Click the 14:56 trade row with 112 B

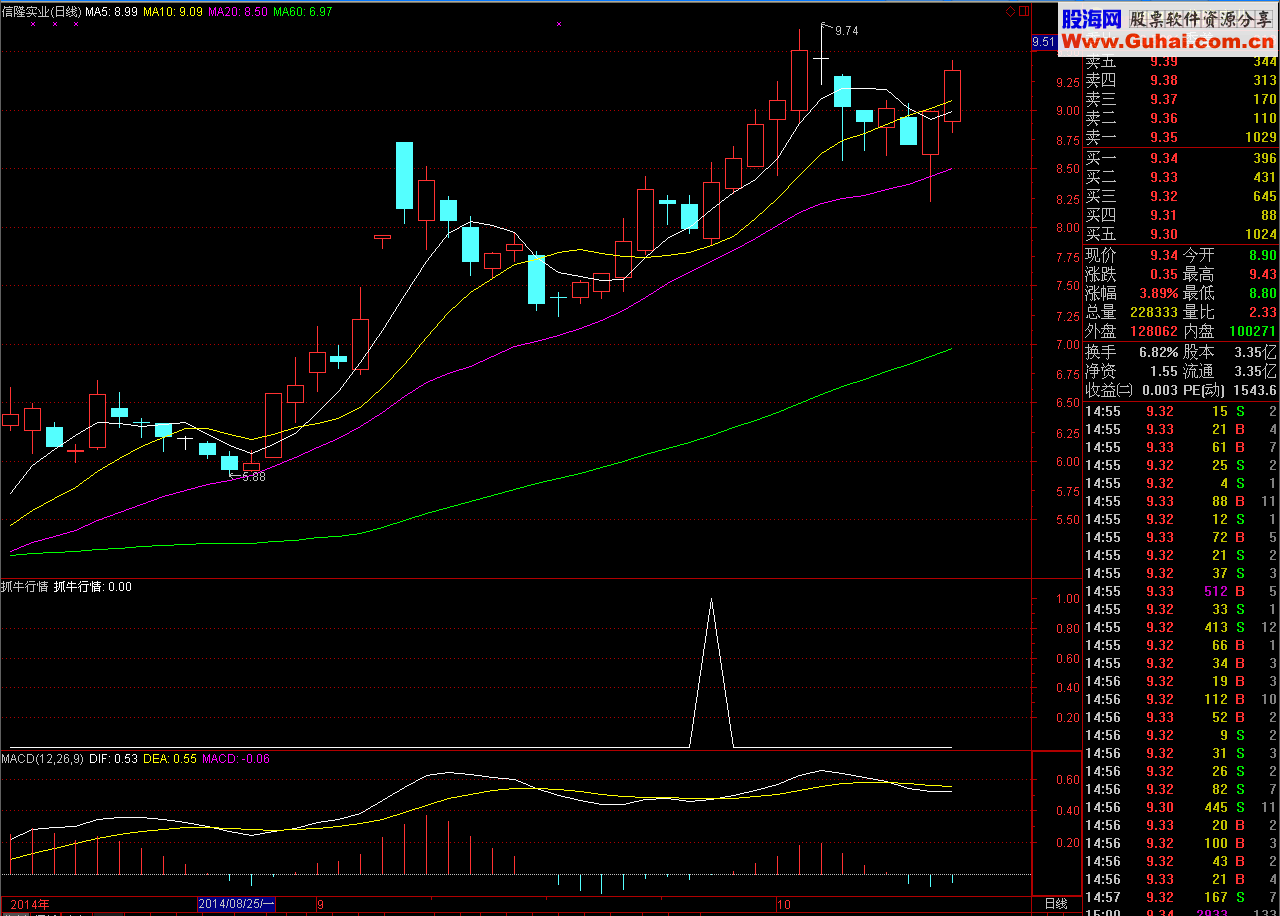tap(1182, 699)
